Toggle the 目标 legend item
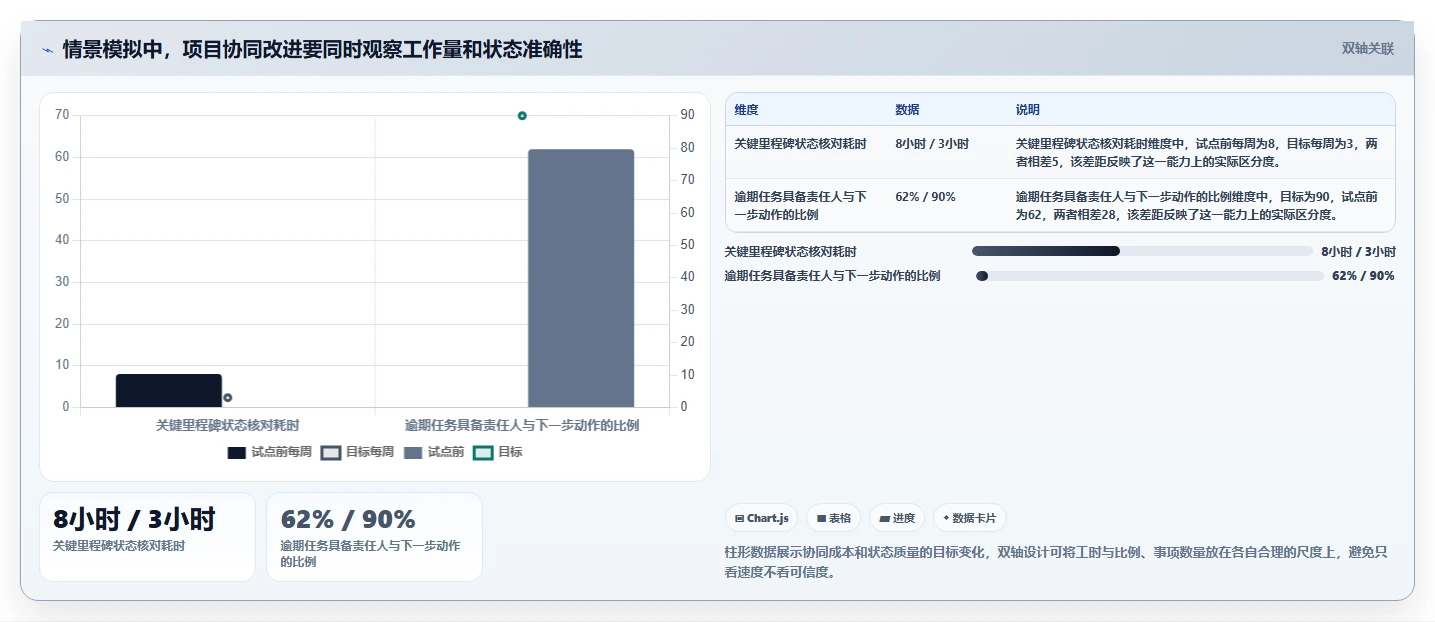This screenshot has width=1435, height=622. pos(498,452)
